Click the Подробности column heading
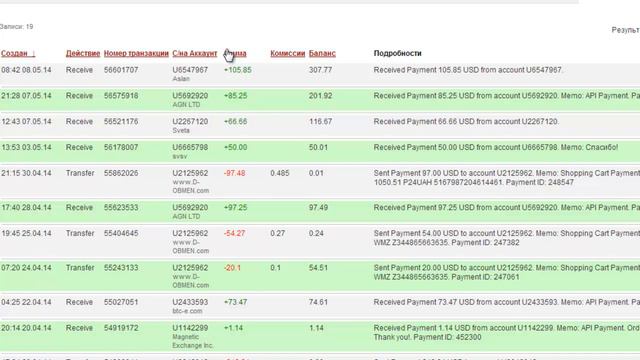The height and width of the screenshot is (360, 640). point(398,53)
